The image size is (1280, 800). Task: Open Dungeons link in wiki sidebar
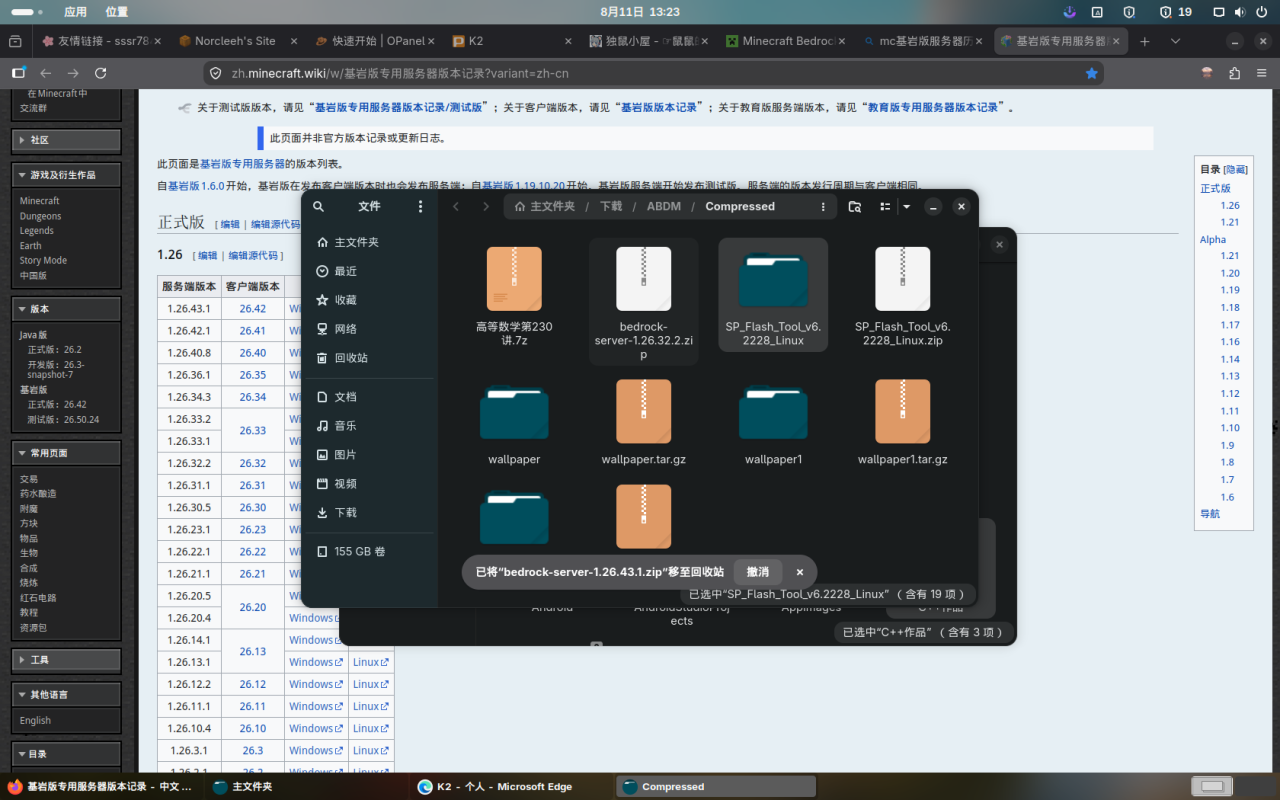pos(40,216)
